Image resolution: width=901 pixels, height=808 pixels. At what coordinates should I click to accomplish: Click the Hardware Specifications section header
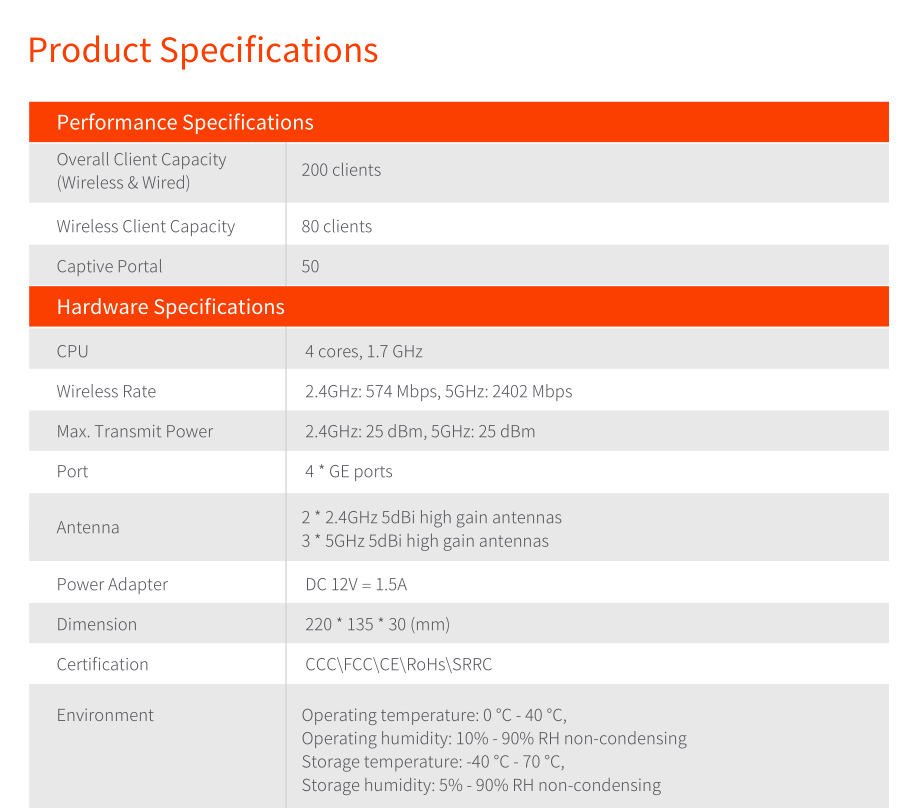(170, 307)
